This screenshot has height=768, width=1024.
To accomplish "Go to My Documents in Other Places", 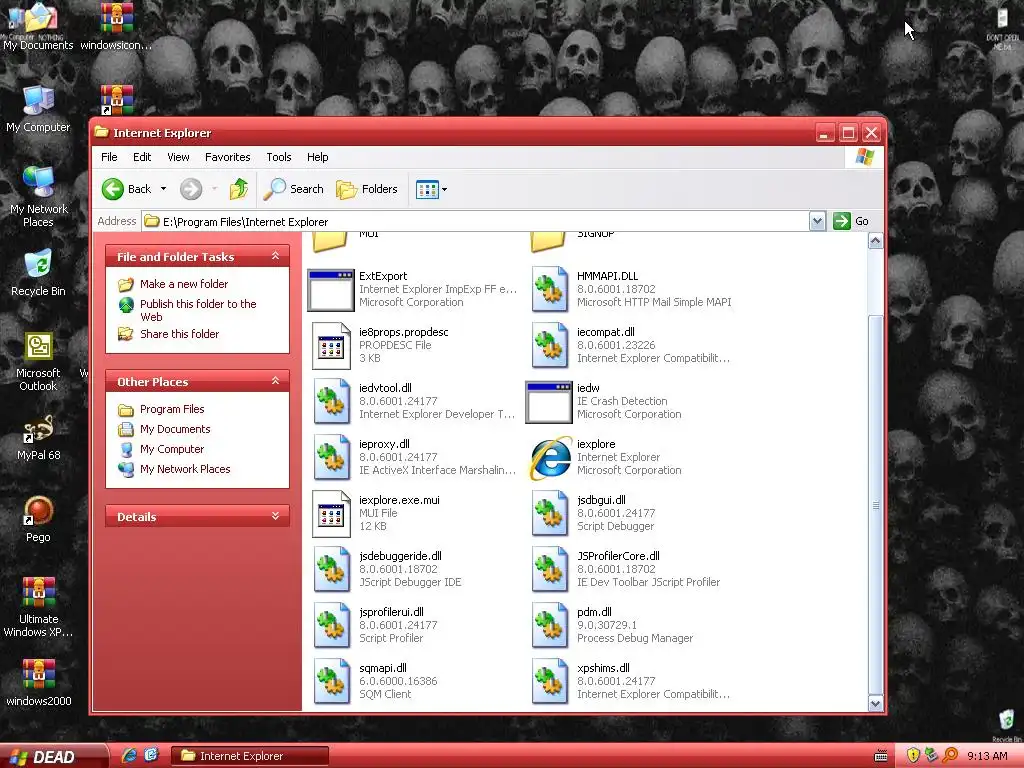I will click(174, 429).
